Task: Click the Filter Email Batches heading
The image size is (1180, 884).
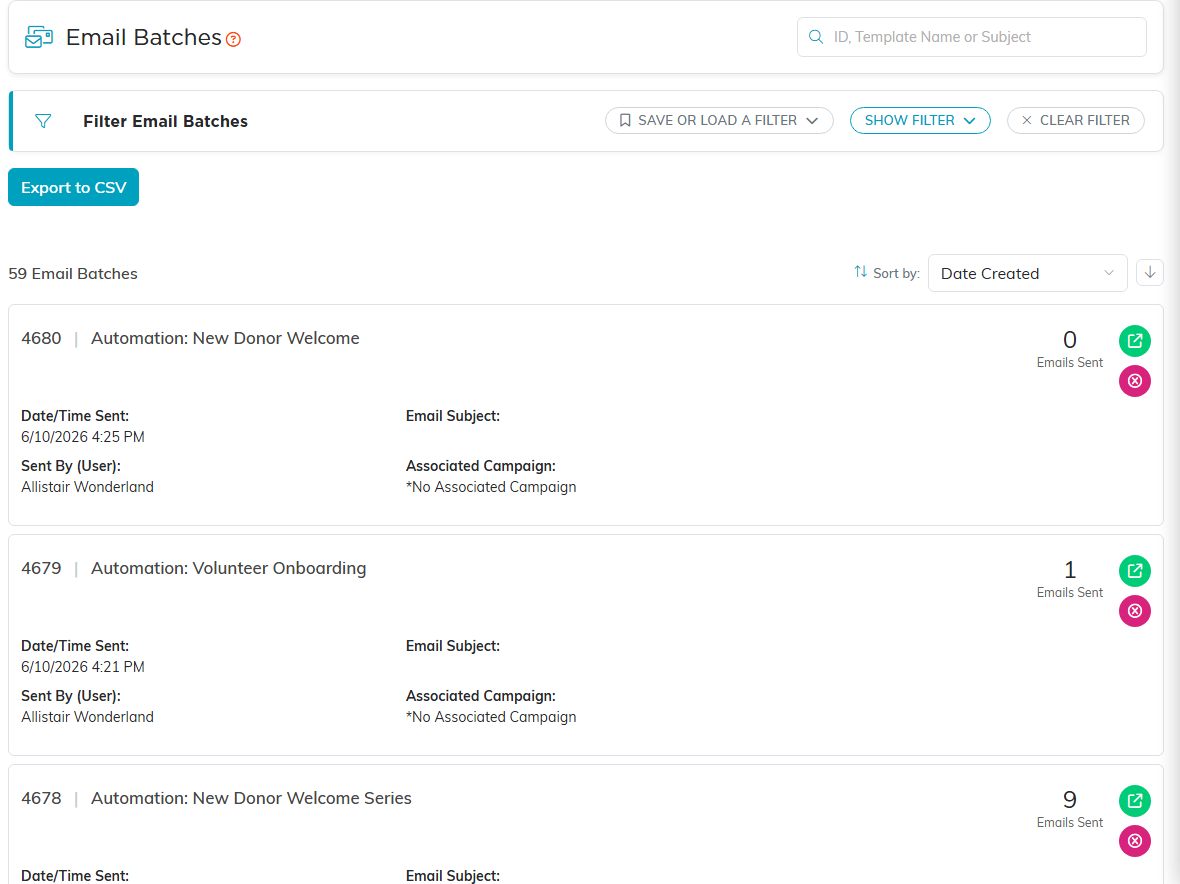Action: click(x=166, y=121)
